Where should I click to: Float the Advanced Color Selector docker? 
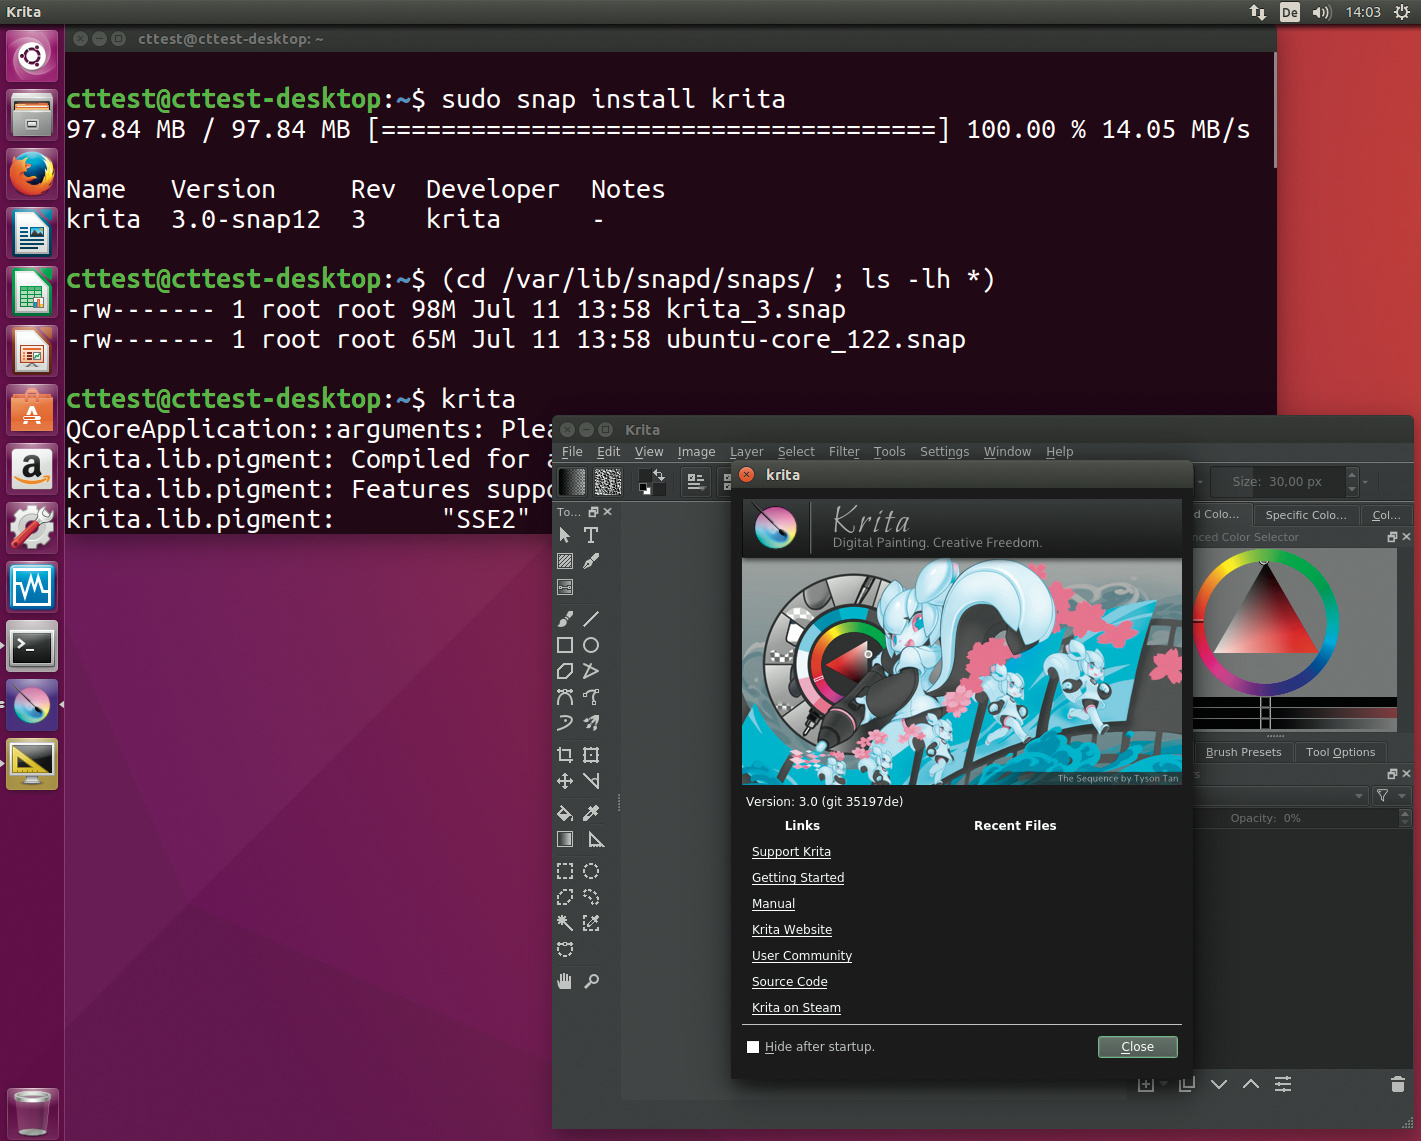click(x=1392, y=537)
